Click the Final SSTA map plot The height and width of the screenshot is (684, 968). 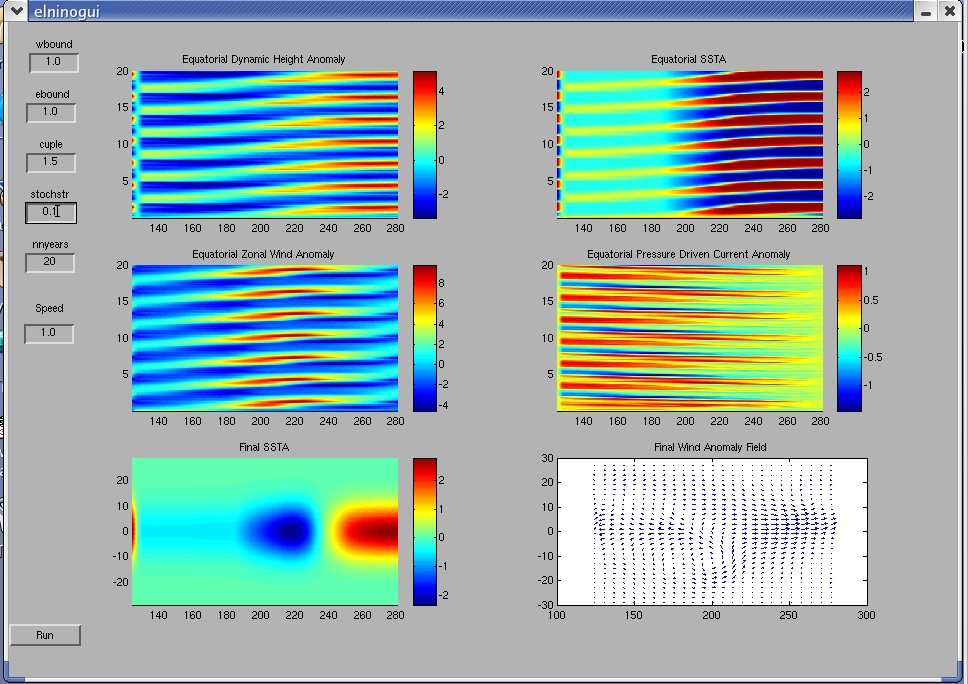265,531
